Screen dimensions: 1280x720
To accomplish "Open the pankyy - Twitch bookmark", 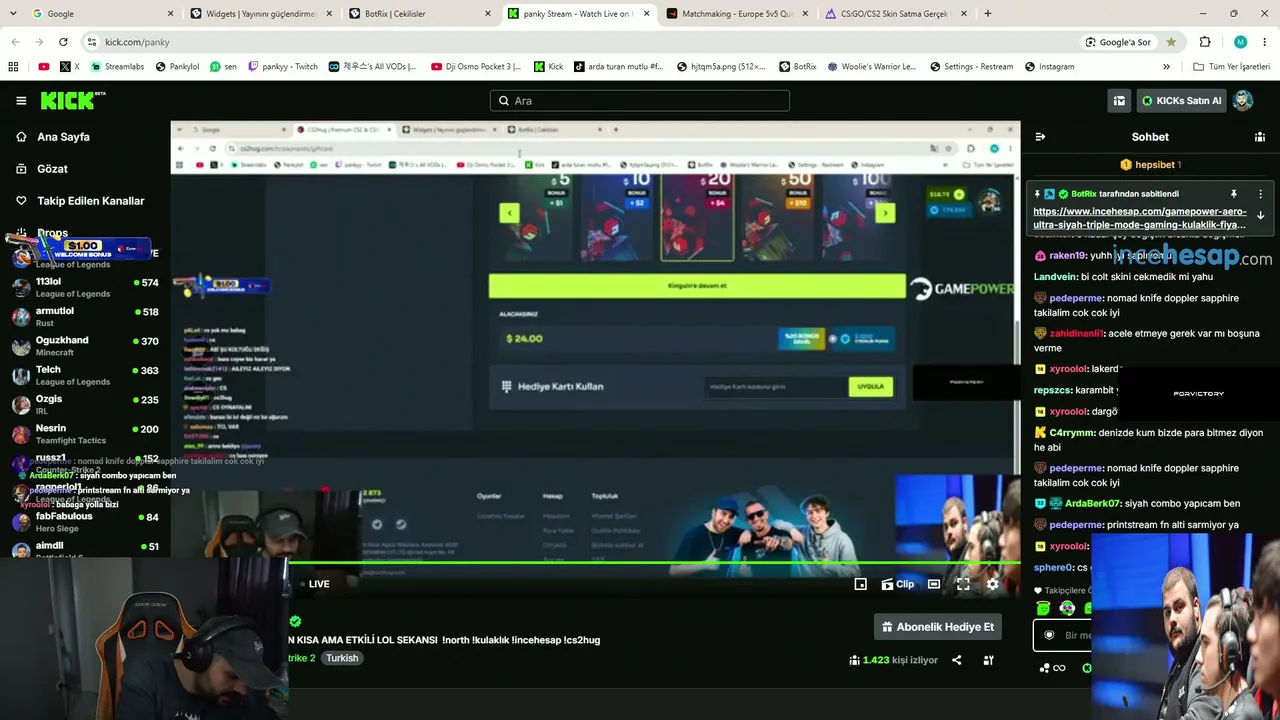I will pyautogui.click(x=283, y=67).
